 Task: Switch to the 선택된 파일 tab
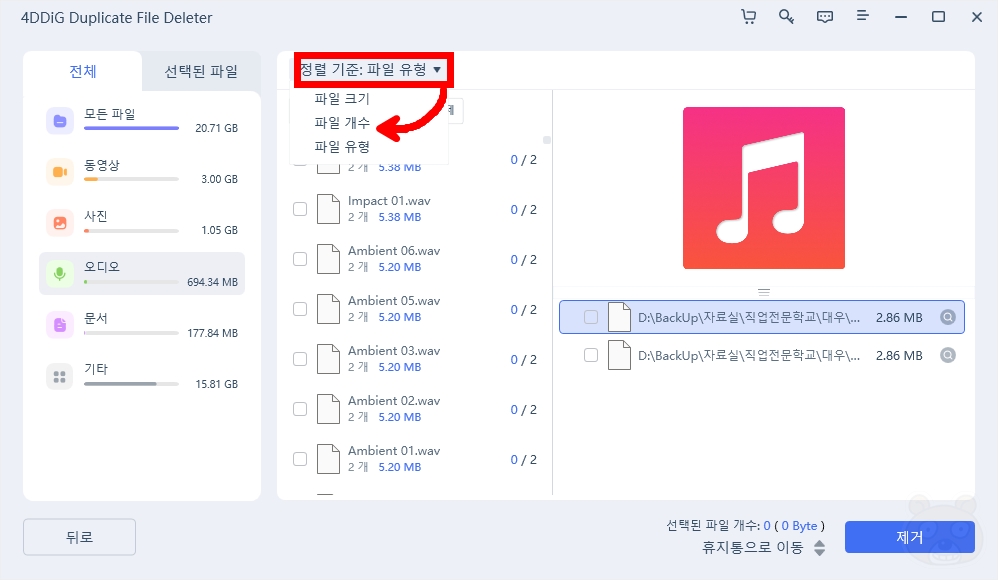(x=201, y=71)
